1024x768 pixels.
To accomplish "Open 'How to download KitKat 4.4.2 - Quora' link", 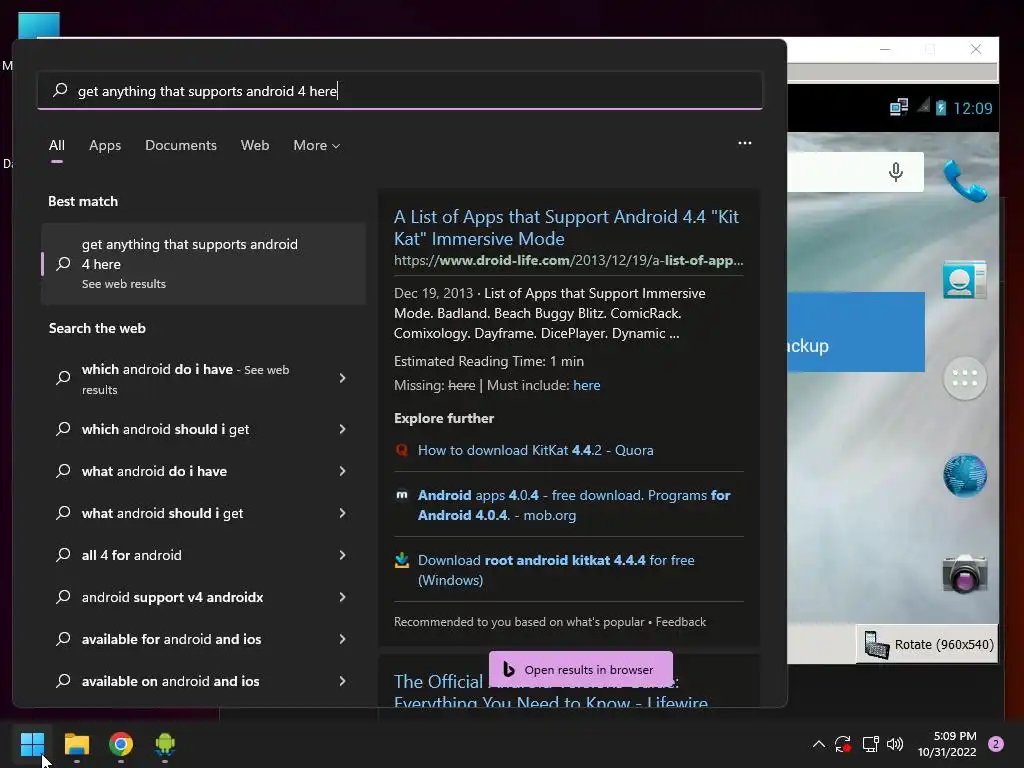I will 536,450.
